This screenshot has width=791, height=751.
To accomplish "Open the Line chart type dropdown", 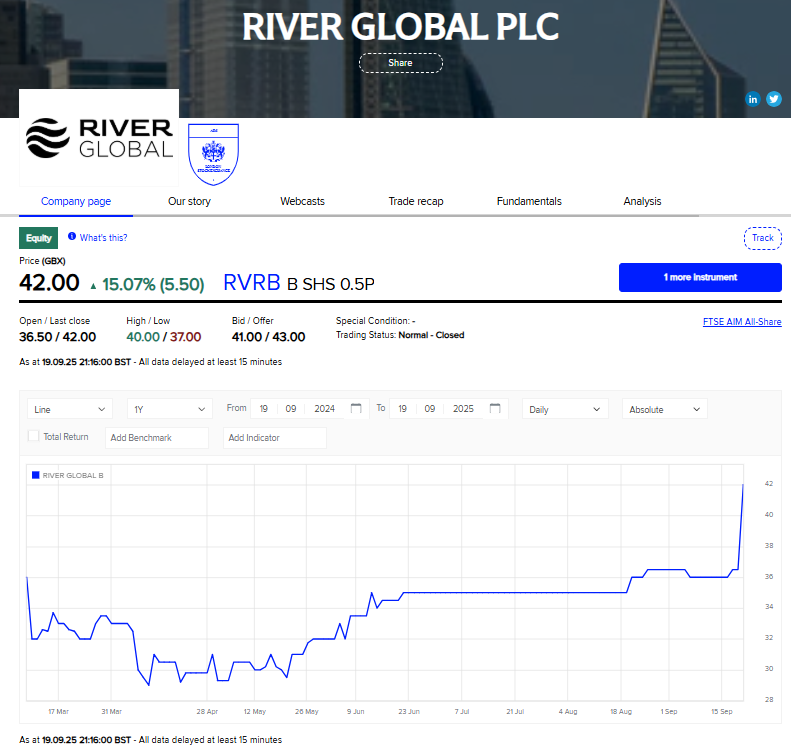I will click(70, 409).
